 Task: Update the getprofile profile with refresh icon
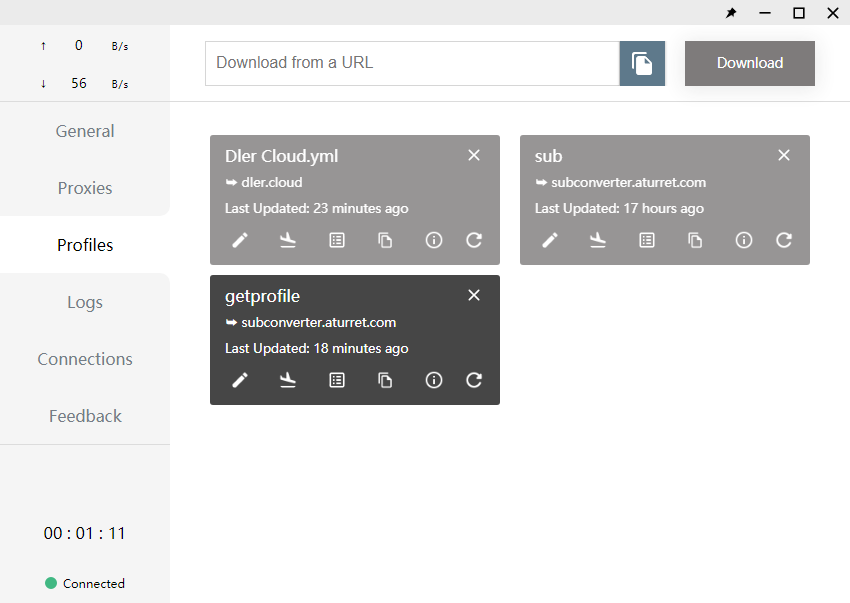coord(474,380)
